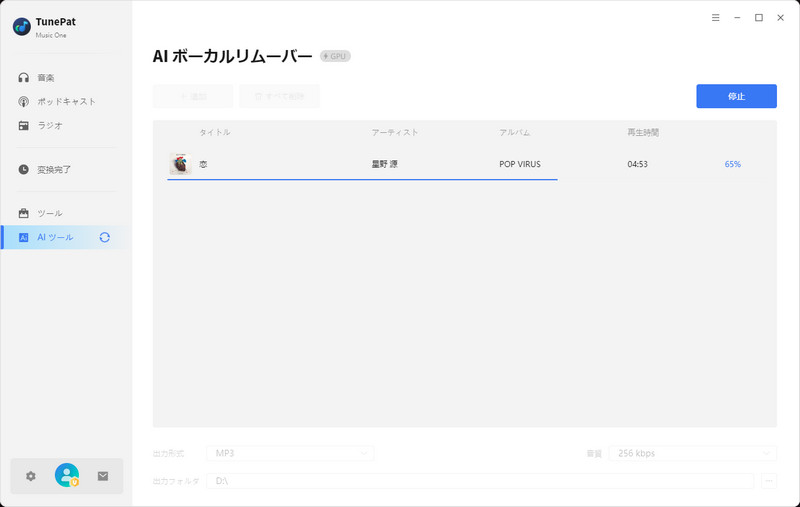Click the GPU badge next to title
Viewport: 800px width, 507px height.
click(x=335, y=56)
